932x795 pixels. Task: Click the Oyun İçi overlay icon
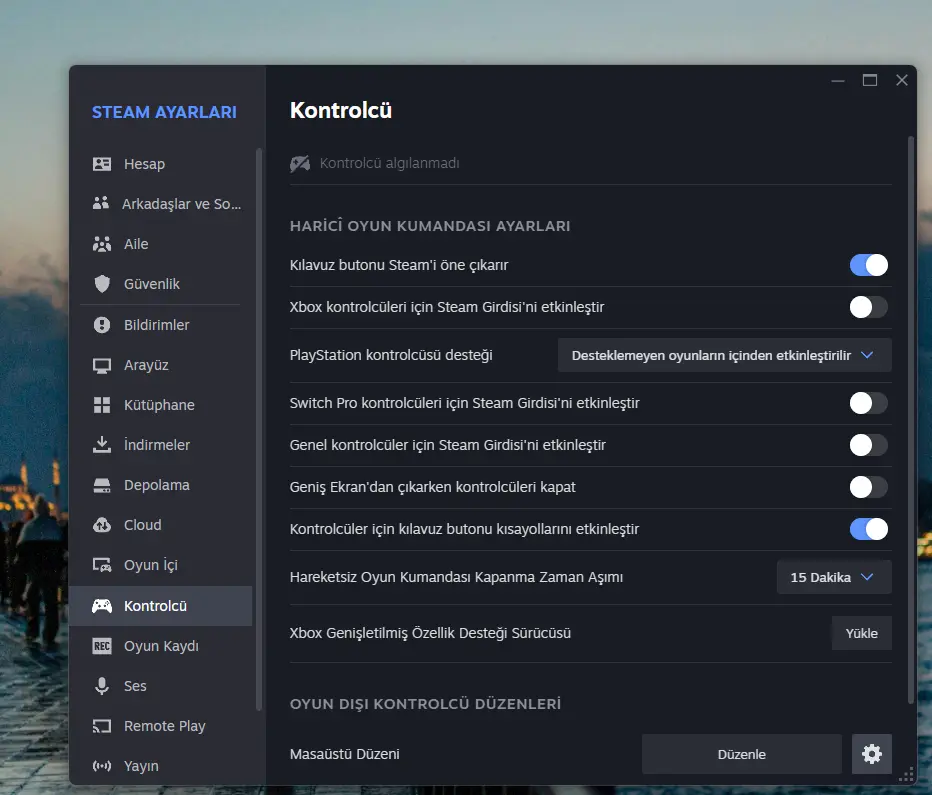point(102,565)
